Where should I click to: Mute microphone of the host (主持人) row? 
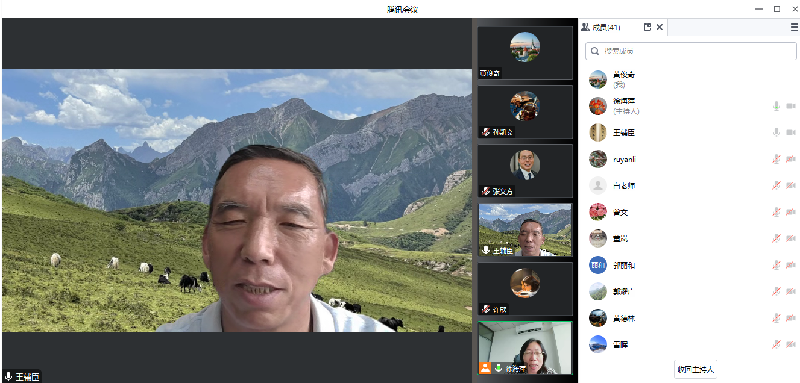pos(776,106)
